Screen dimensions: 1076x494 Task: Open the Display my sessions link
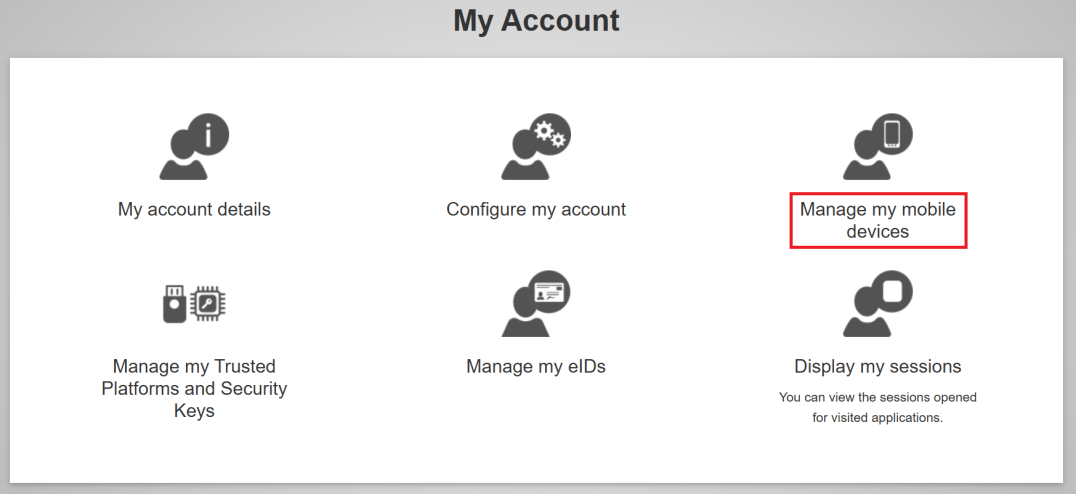tap(877, 367)
